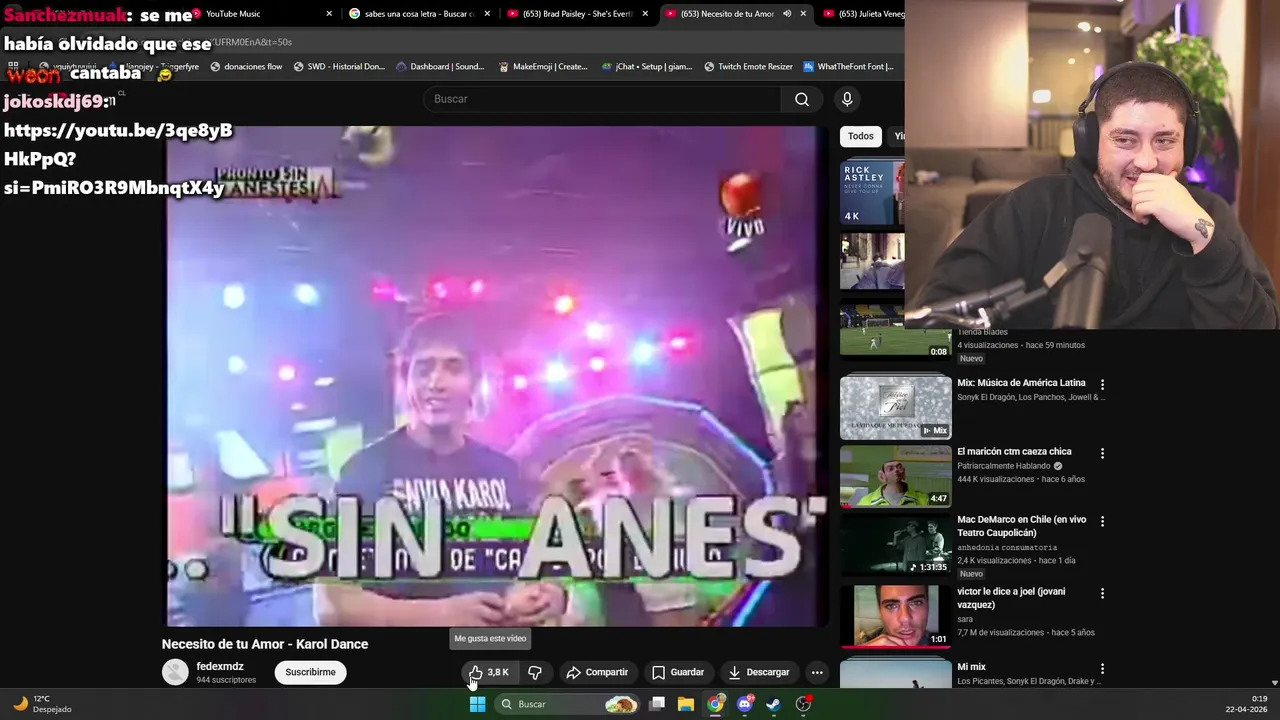Open Mac DeMarco en Chile thumbnail
This screenshot has width=1280, height=720.
pos(896,545)
